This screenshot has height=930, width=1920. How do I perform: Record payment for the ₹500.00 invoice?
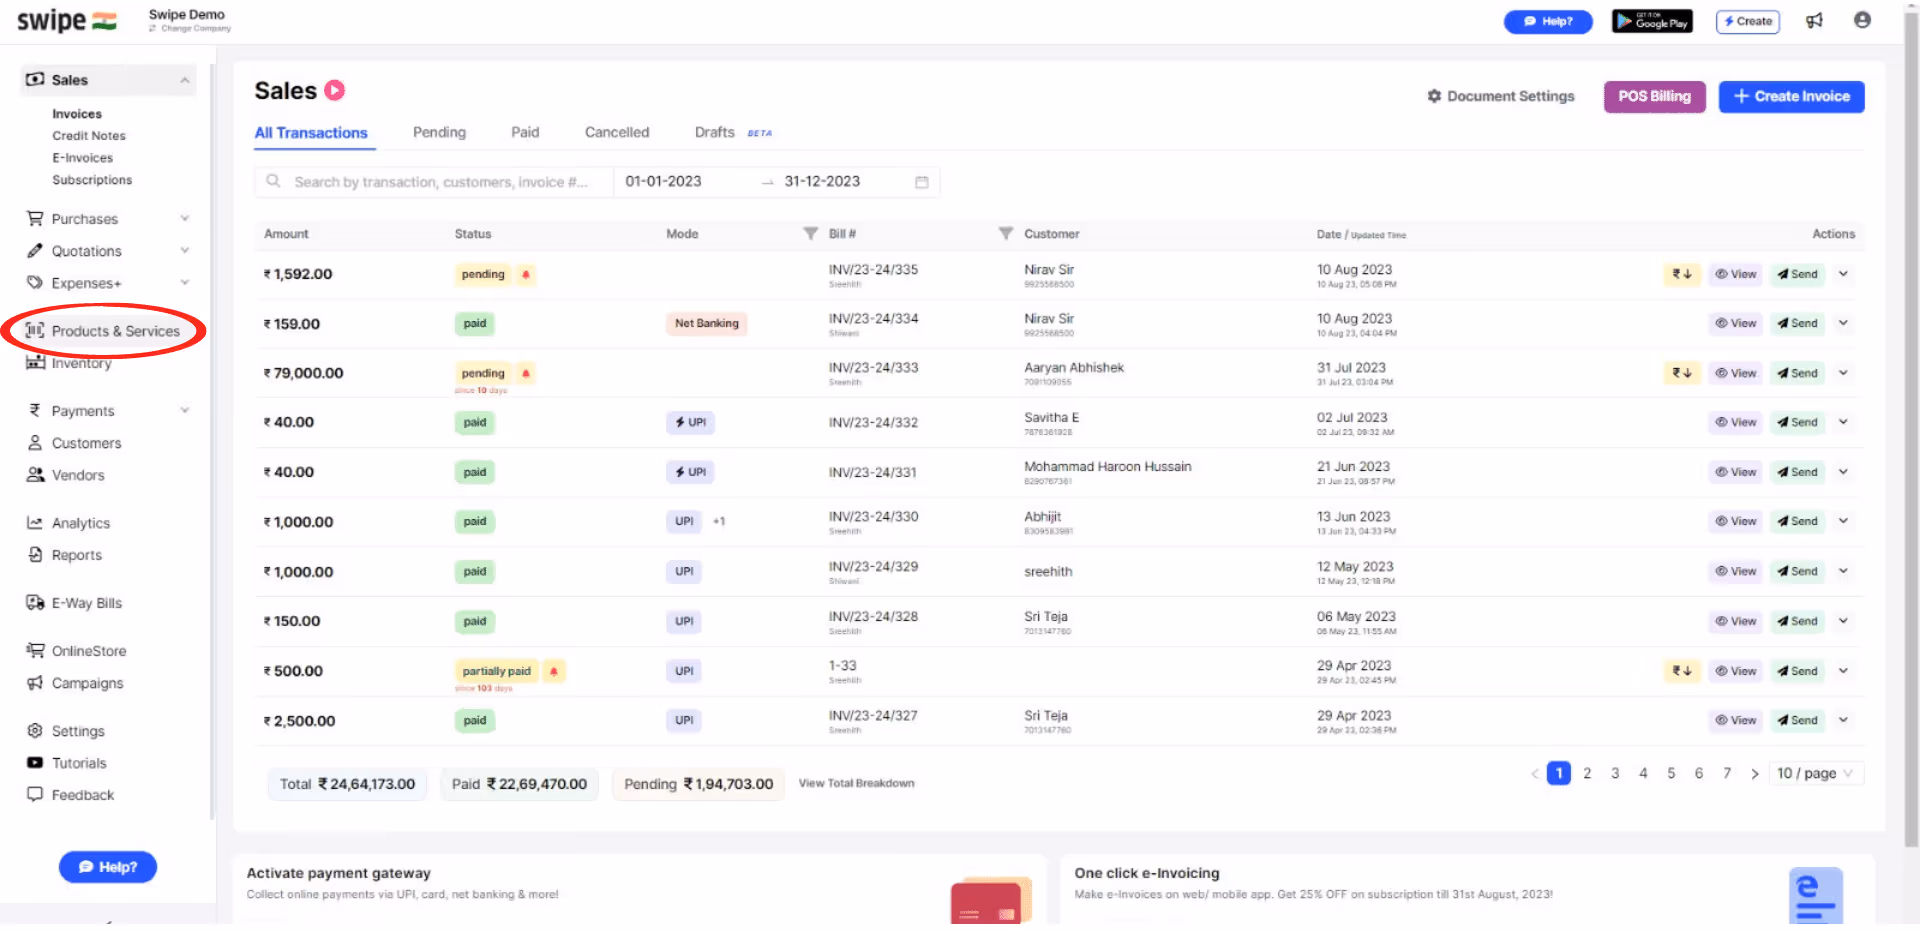1682,671
